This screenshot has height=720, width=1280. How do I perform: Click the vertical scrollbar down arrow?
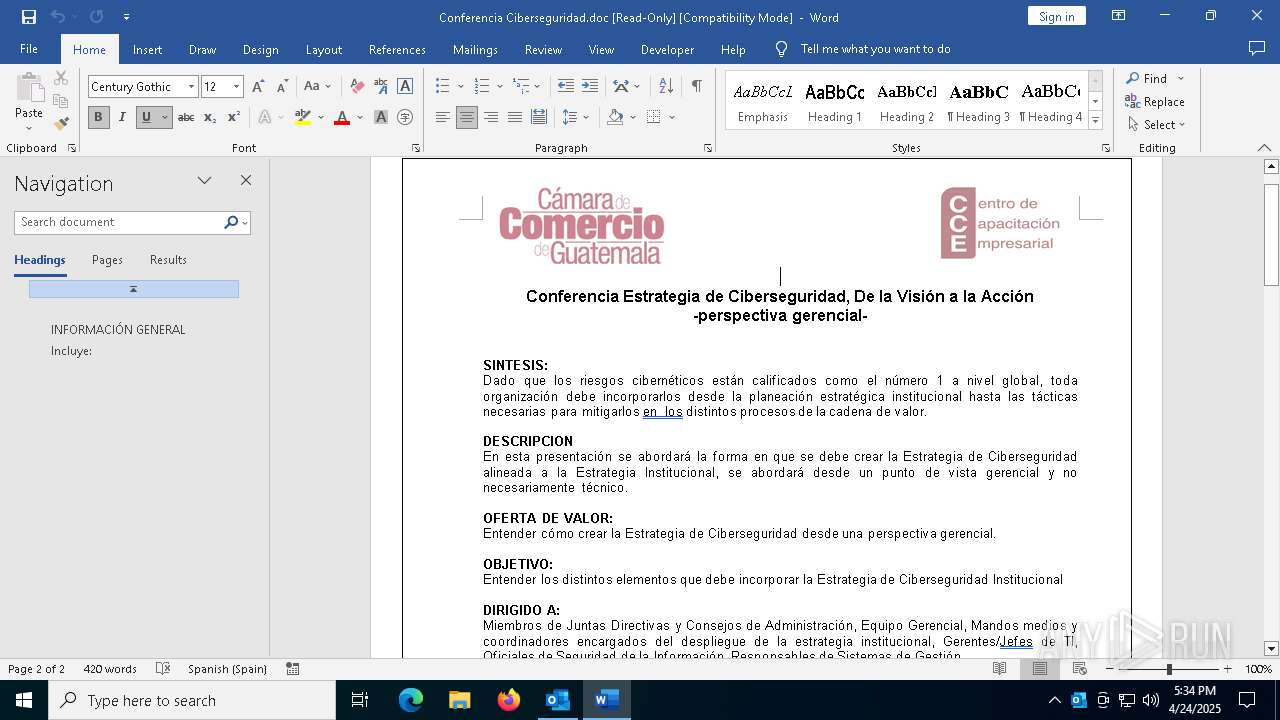click(x=1271, y=649)
